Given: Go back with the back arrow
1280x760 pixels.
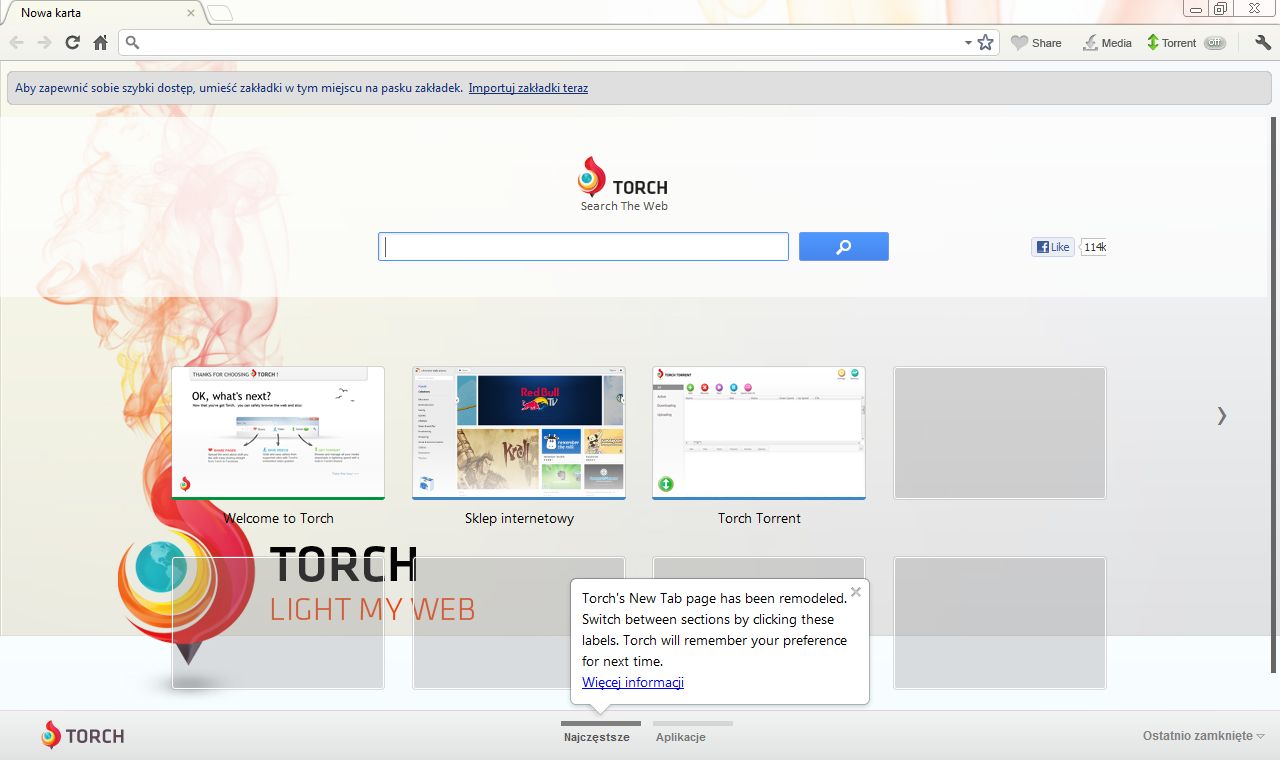Looking at the screenshot, I should 17,43.
